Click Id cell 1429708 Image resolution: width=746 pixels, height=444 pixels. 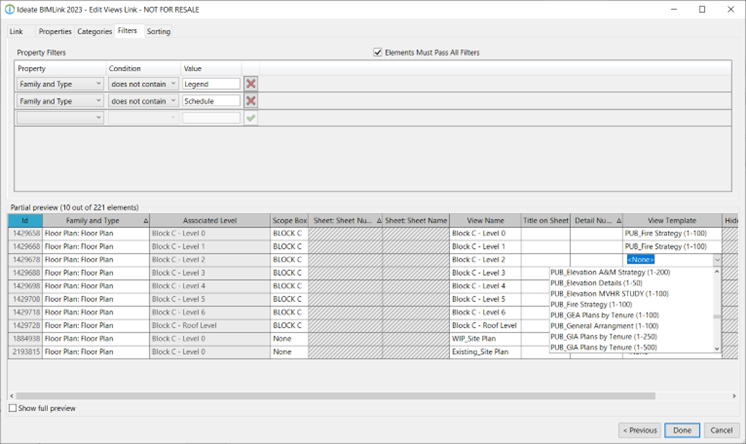[26, 299]
